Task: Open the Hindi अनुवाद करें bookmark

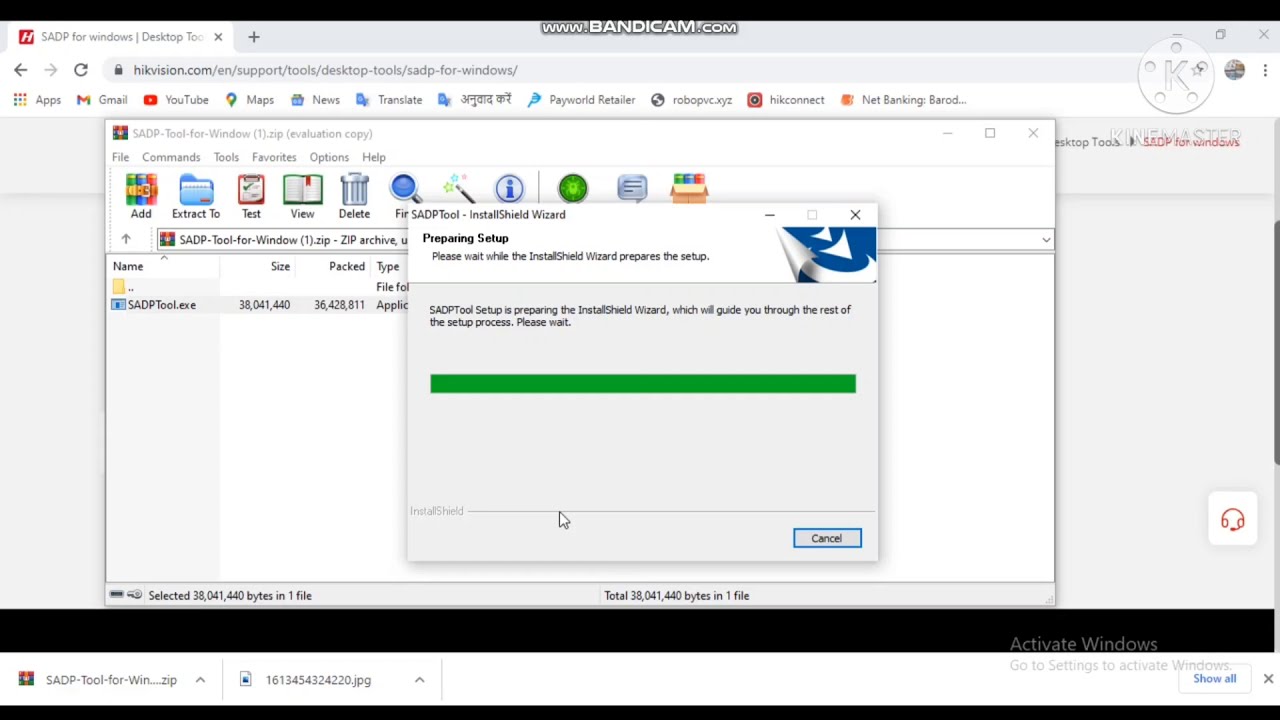Action: click(475, 100)
